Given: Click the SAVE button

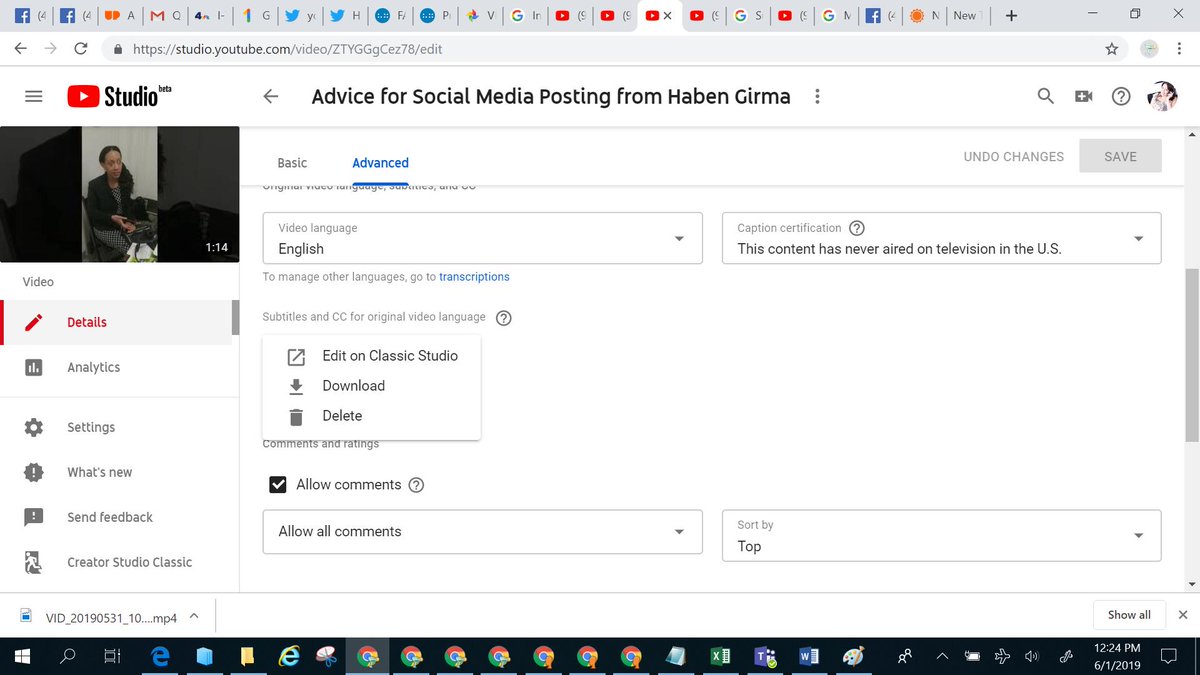Looking at the screenshot, I should [1120, 156].
